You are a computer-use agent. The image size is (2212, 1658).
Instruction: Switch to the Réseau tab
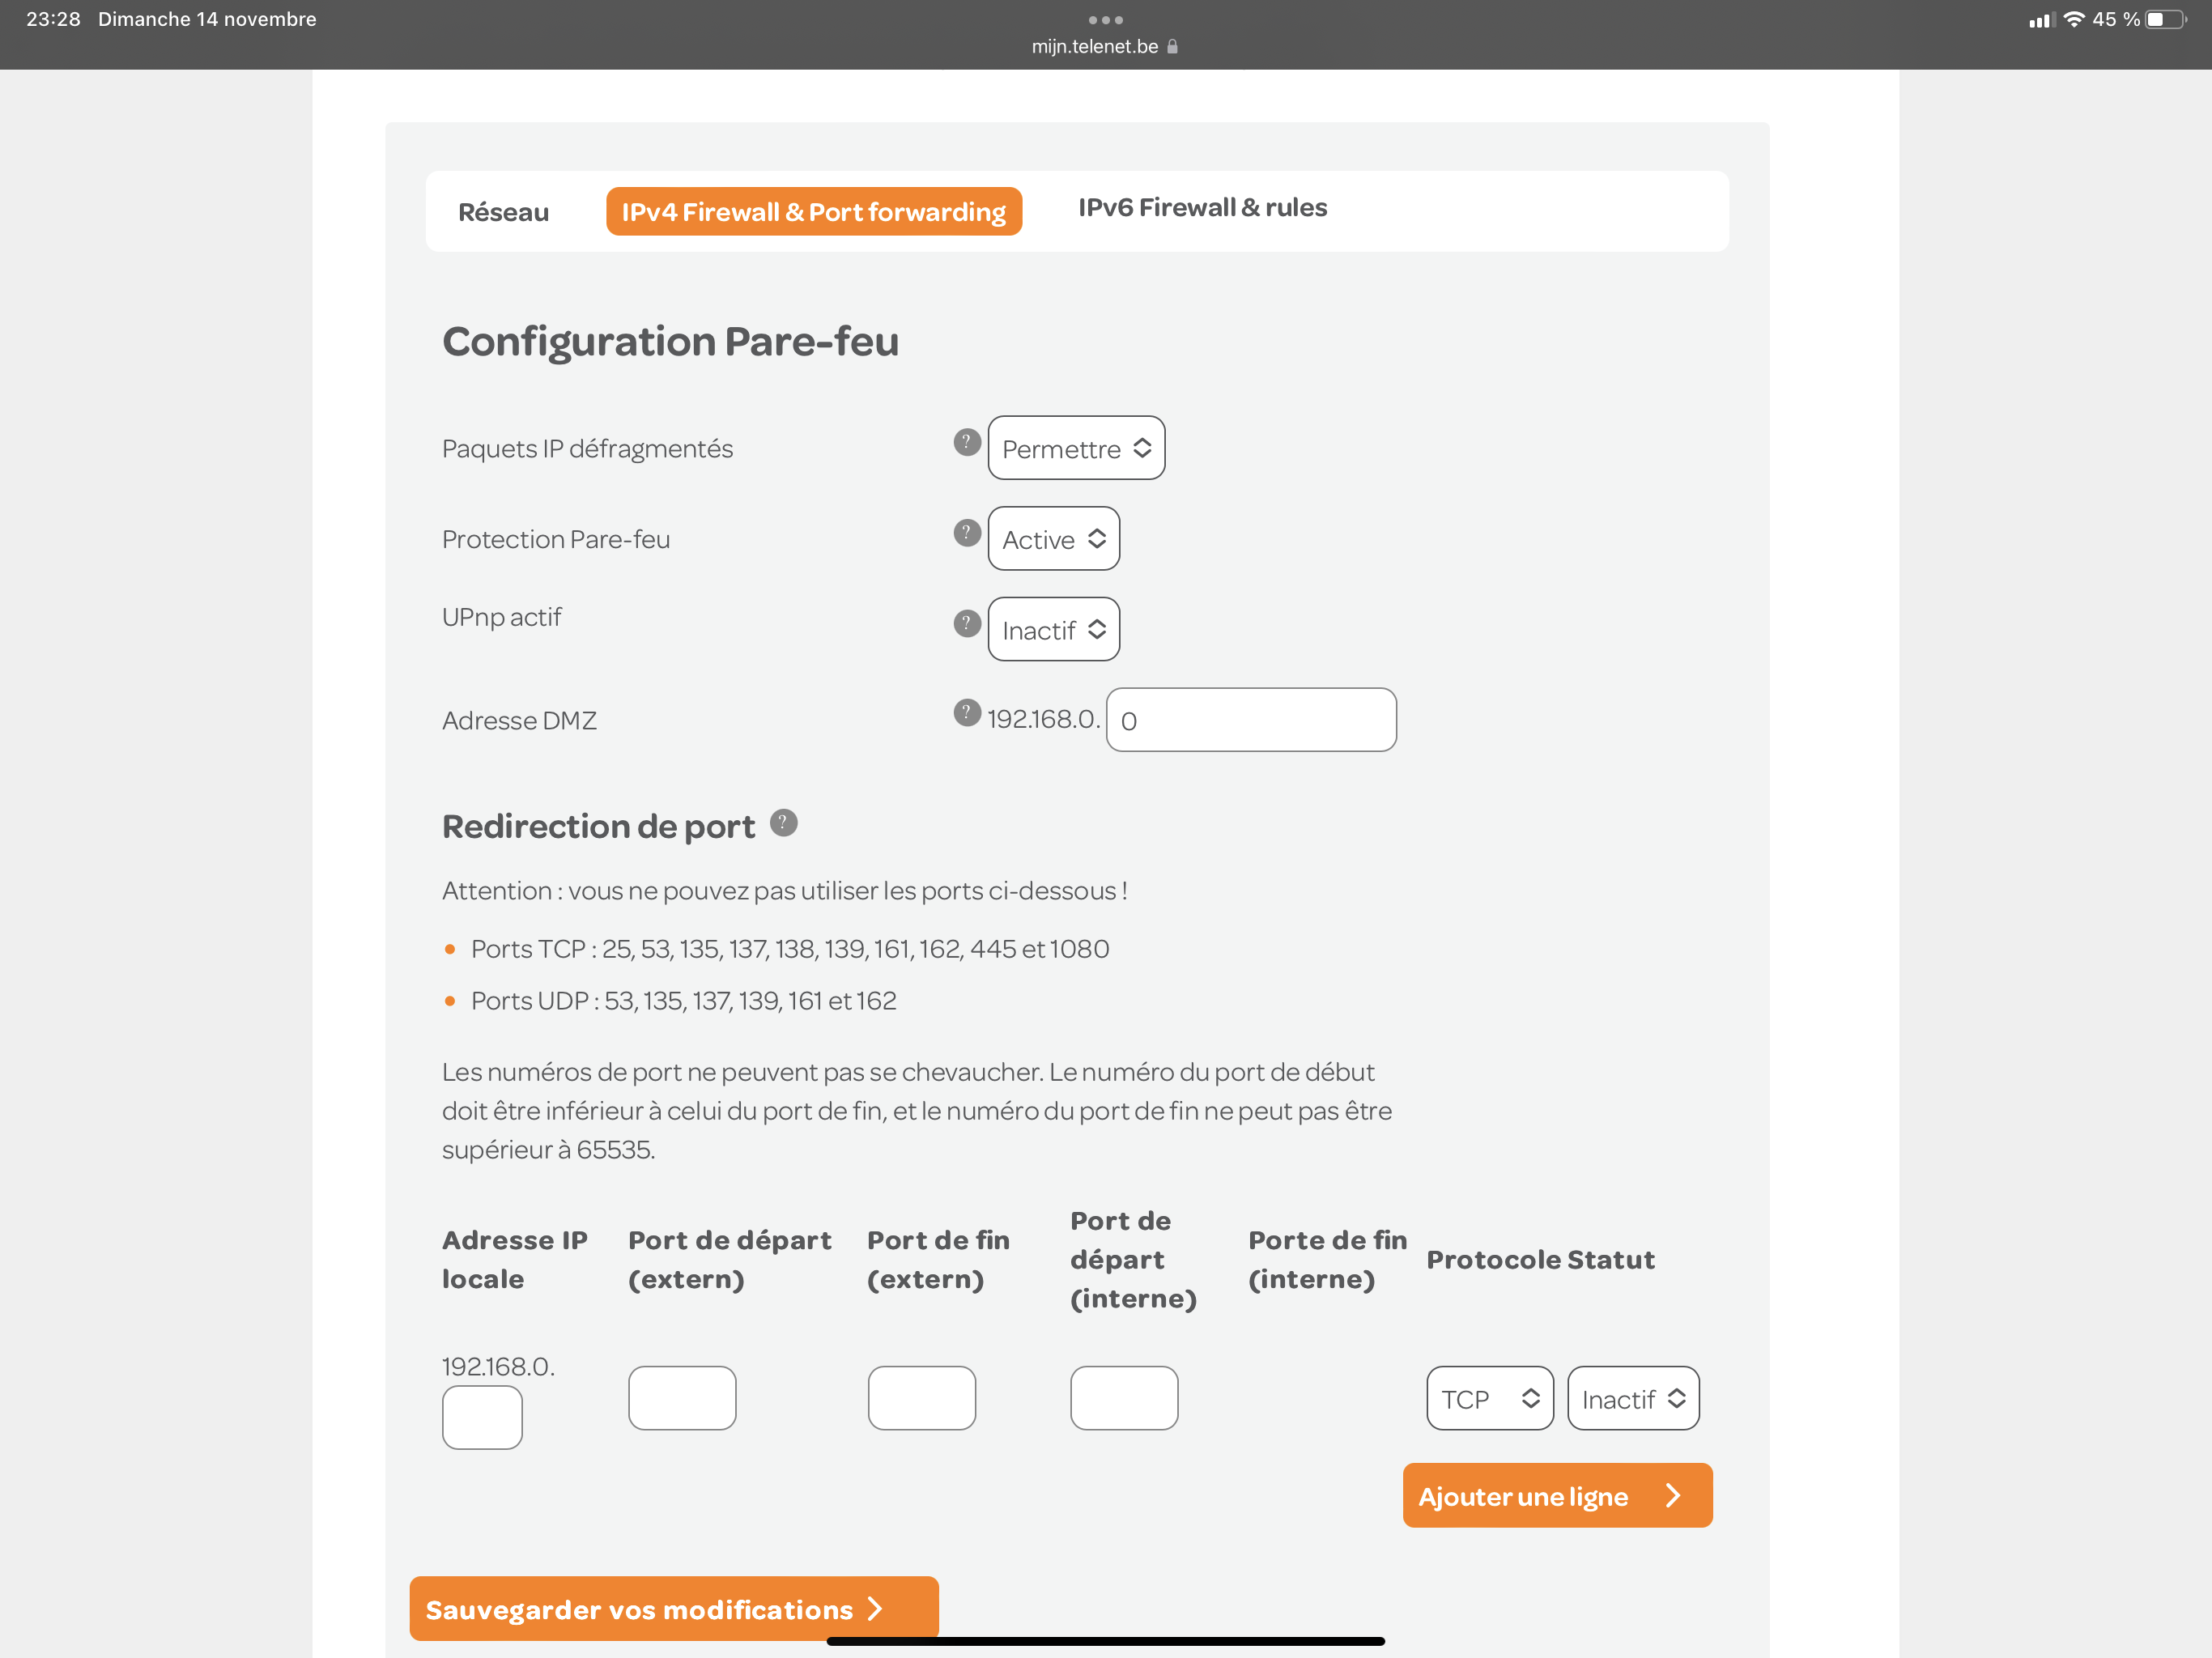503,212
